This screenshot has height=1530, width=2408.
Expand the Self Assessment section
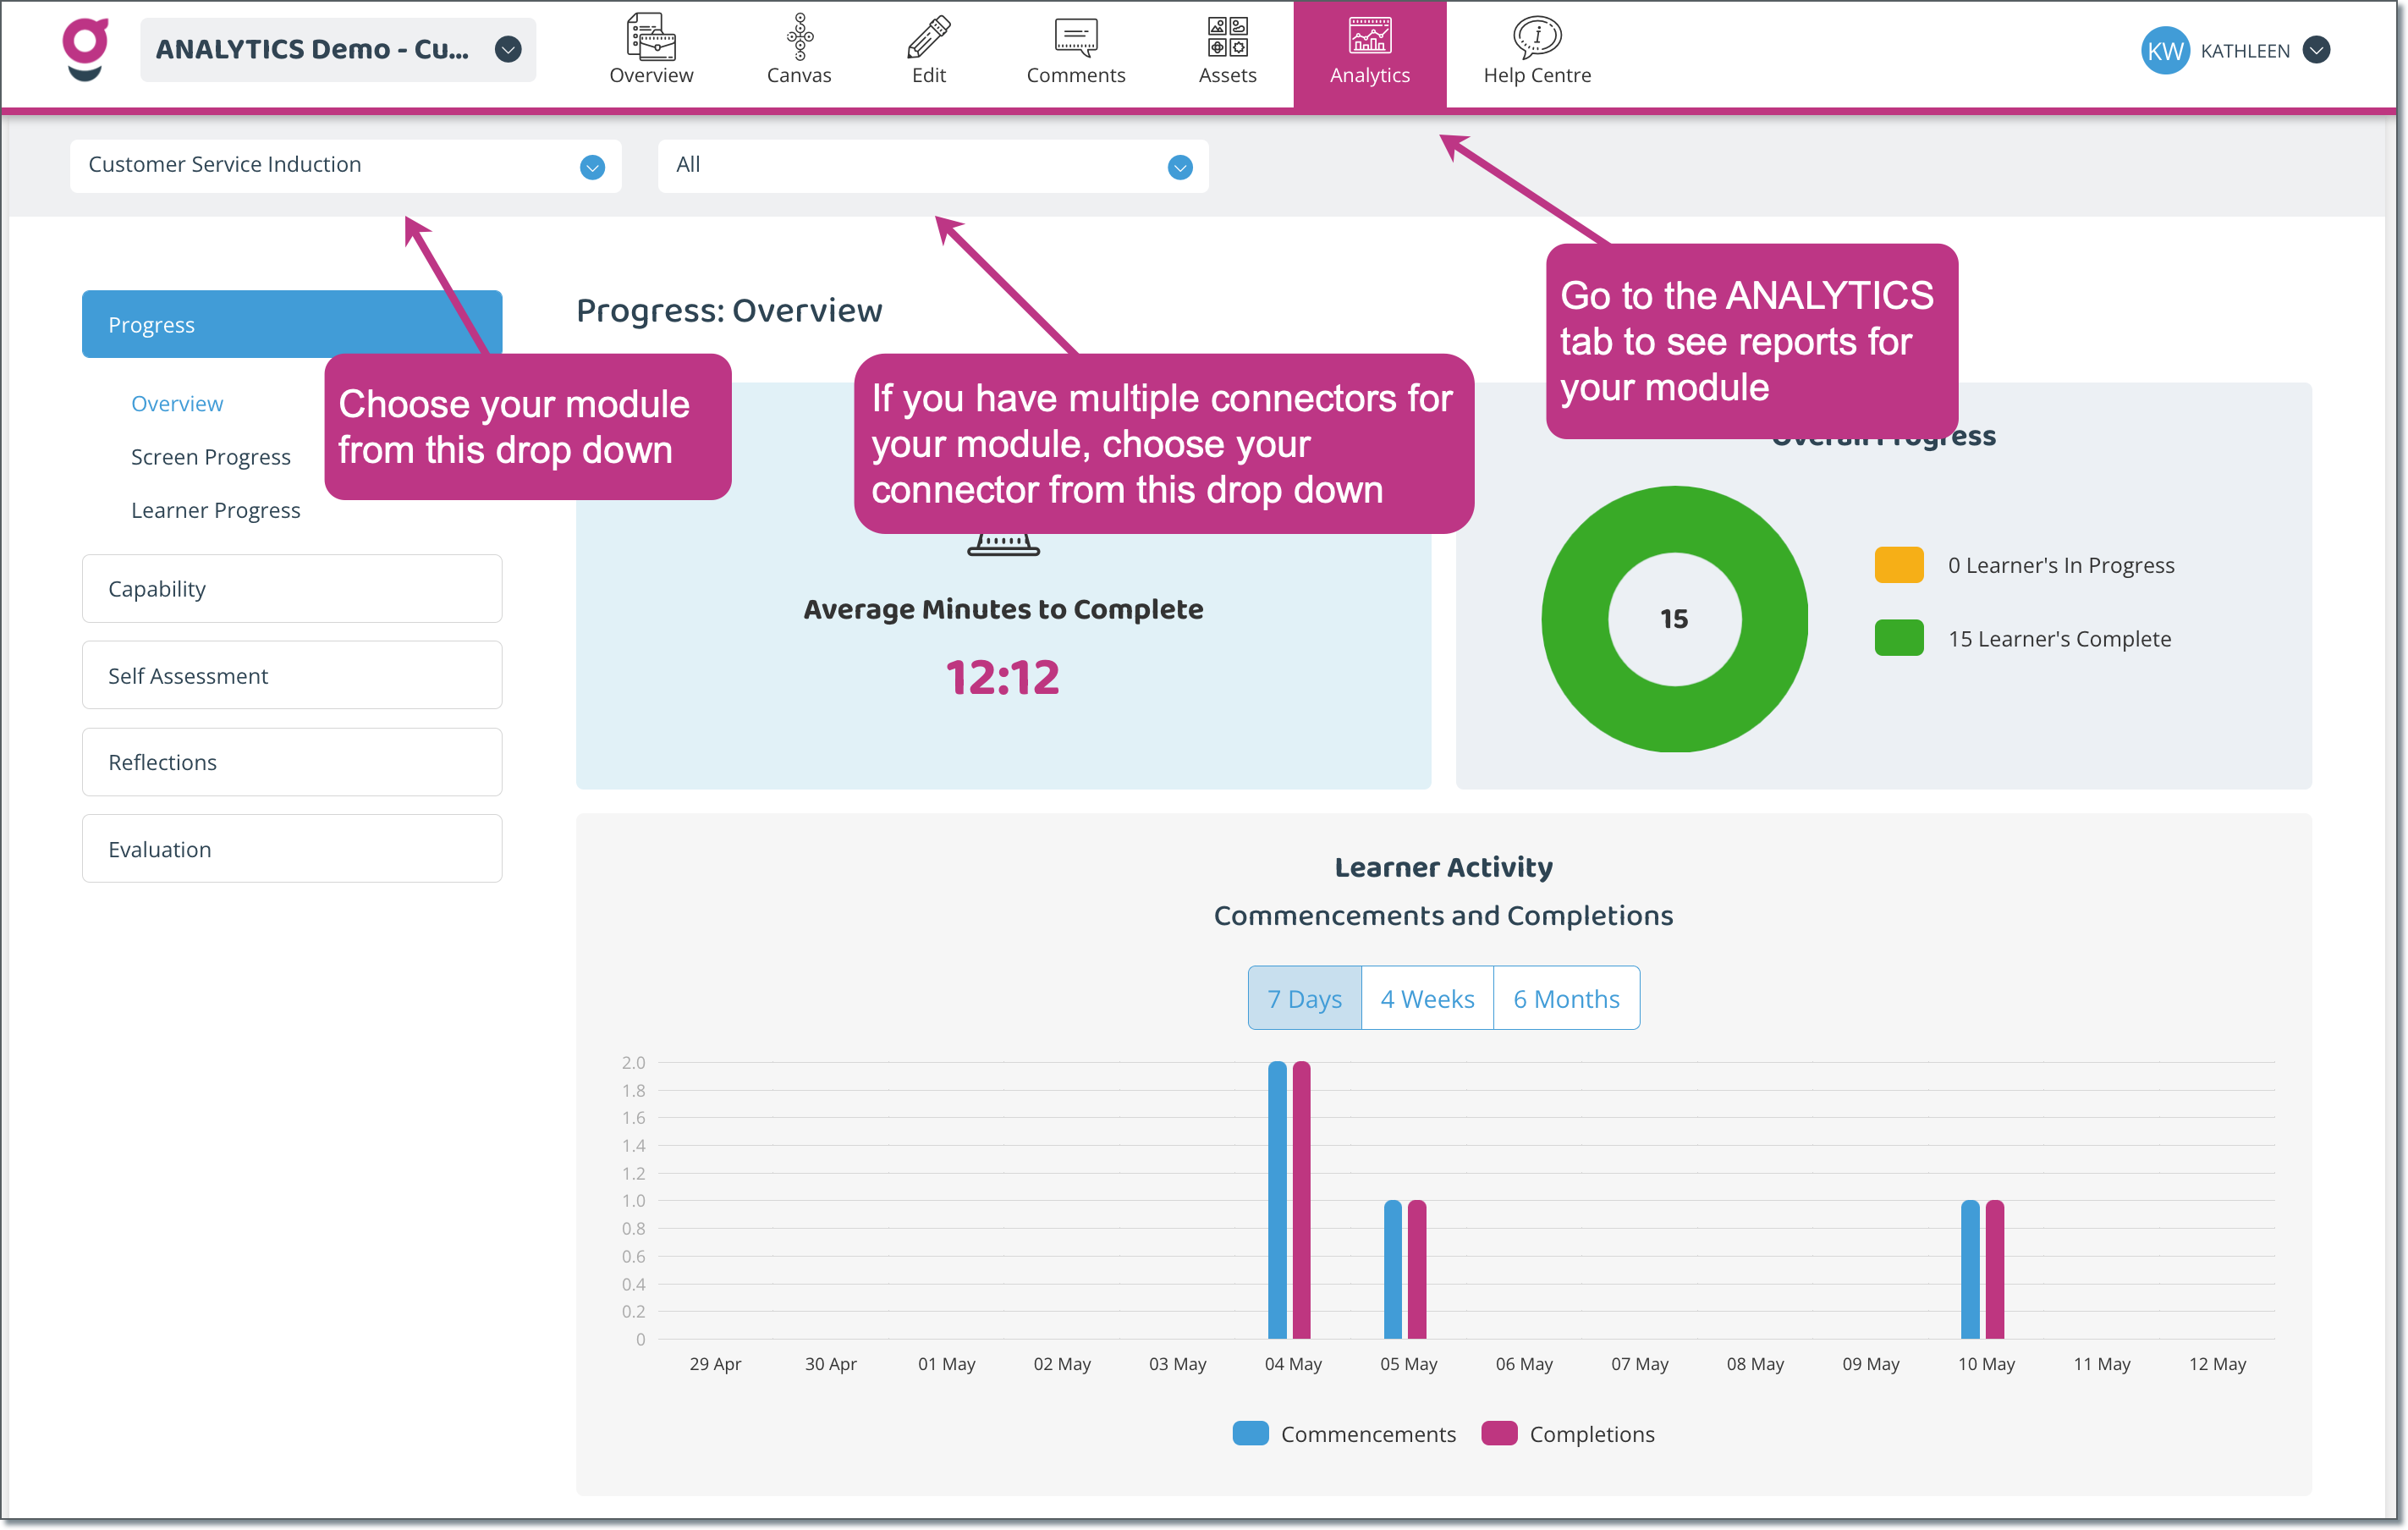pos(291,675)
